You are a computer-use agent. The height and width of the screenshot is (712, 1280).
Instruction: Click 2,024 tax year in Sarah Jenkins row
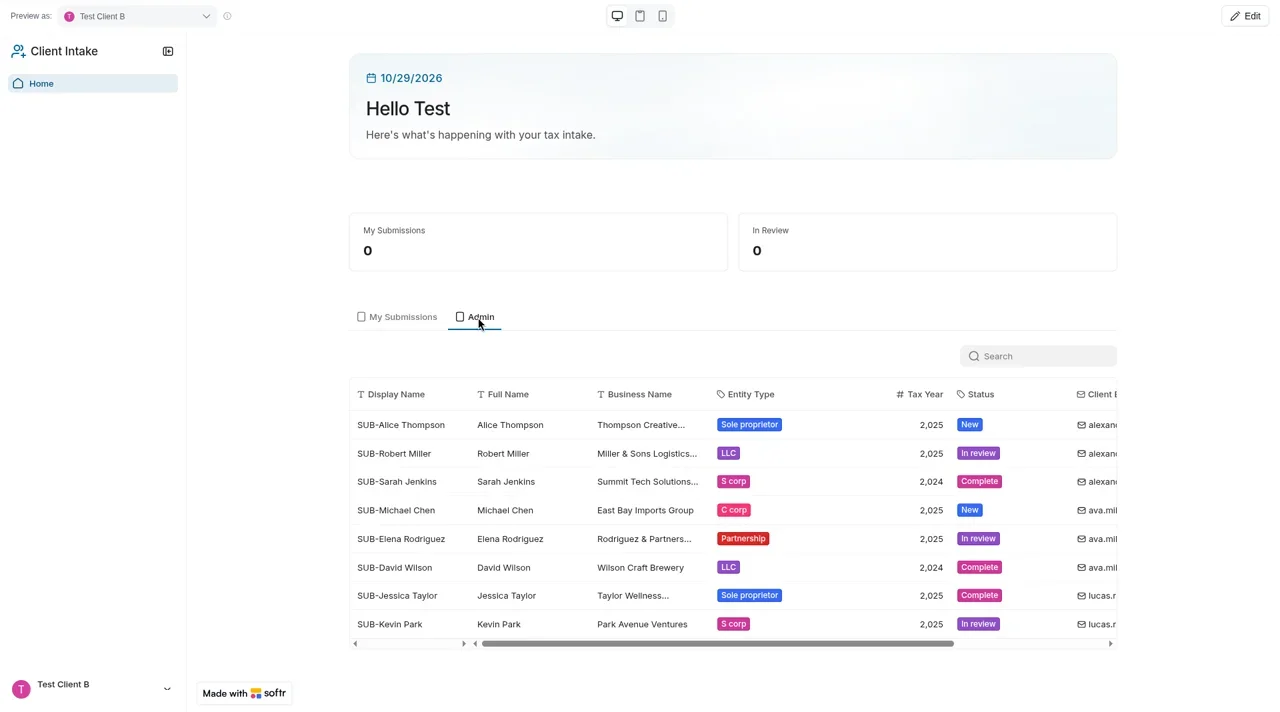coord(931,482)
